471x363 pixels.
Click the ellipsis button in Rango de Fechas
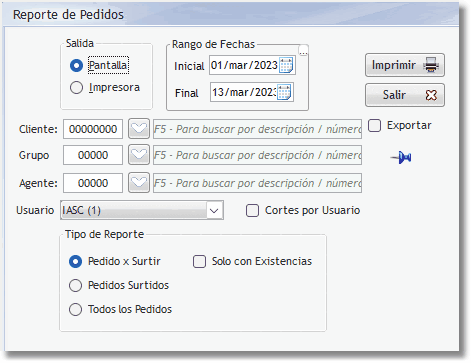click(303, 51)
